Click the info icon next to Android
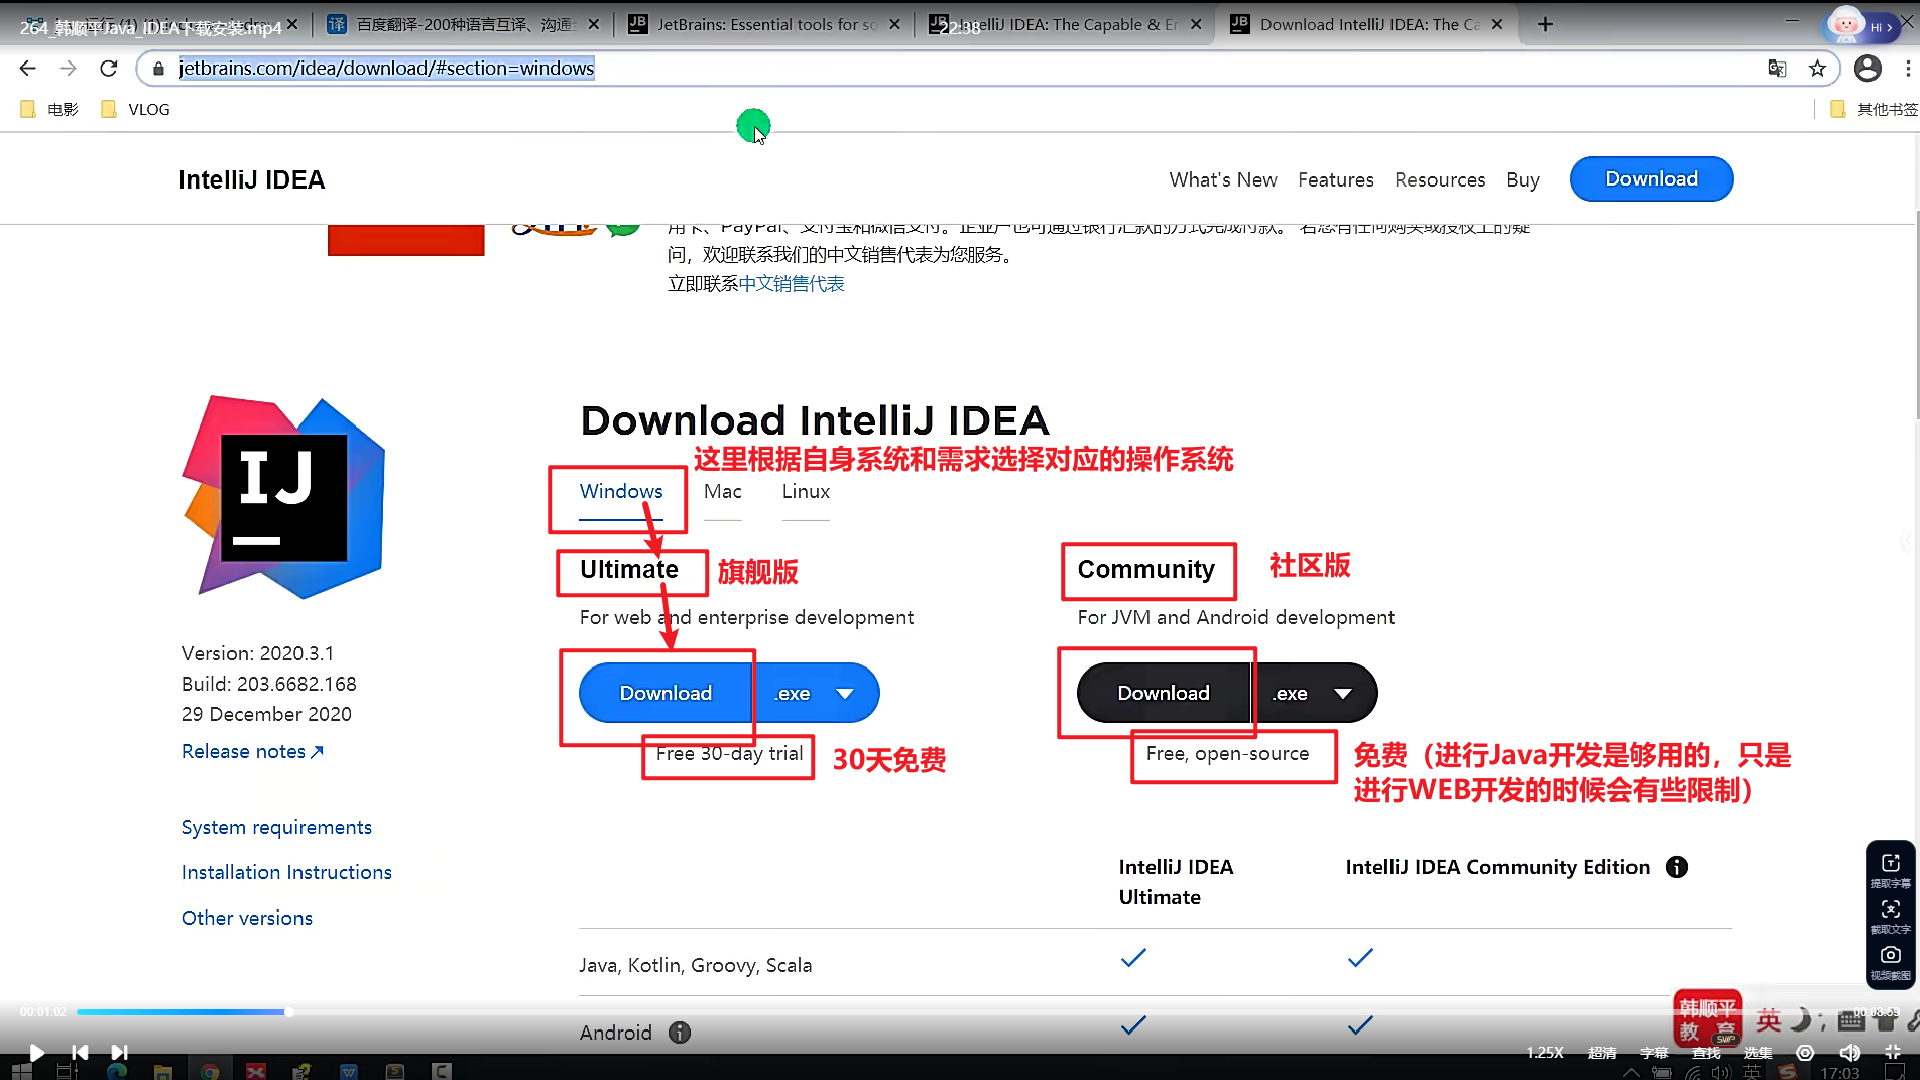This screenshot has height=1080, width=1920. [x=680, y=1032]
